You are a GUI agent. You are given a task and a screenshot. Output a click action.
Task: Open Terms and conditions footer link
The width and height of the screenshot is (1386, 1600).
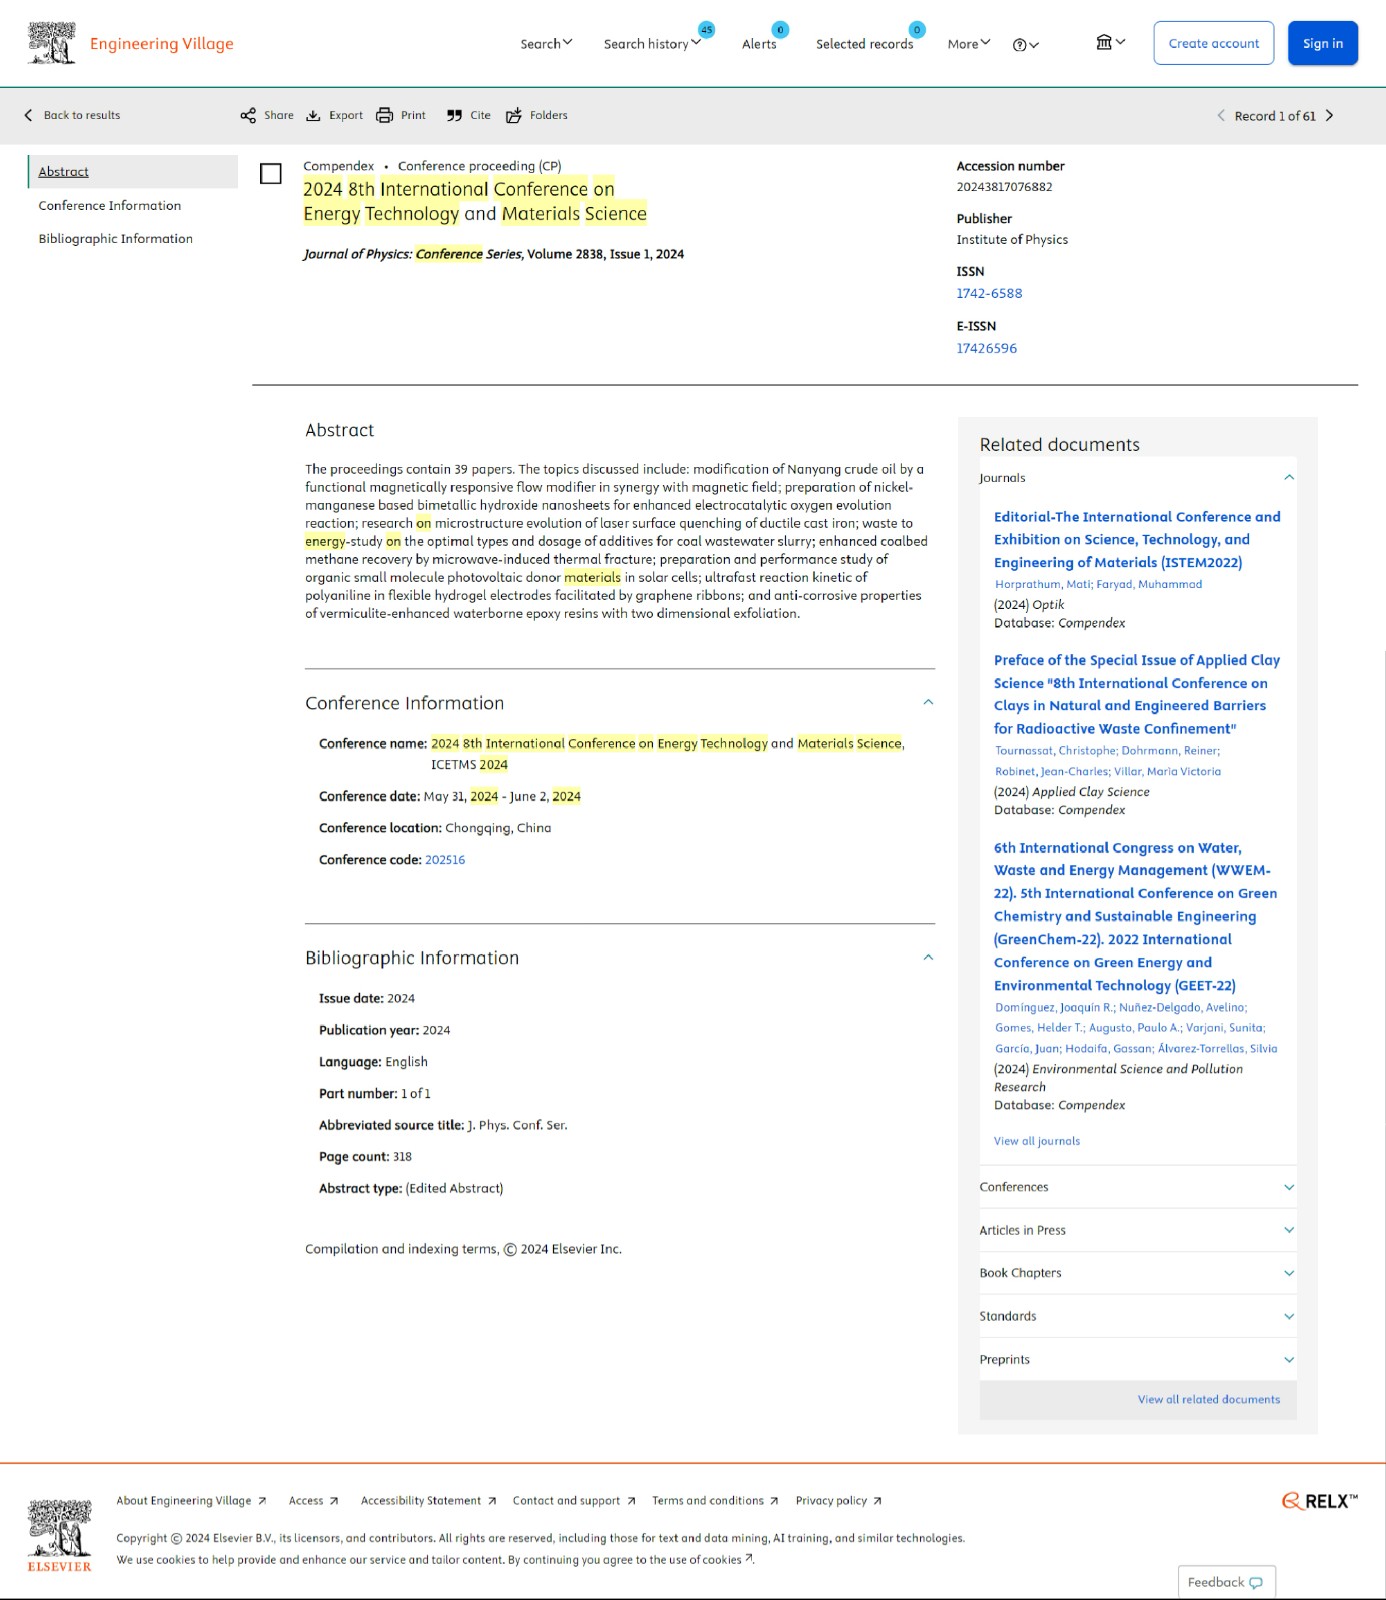coord(714,1501)
